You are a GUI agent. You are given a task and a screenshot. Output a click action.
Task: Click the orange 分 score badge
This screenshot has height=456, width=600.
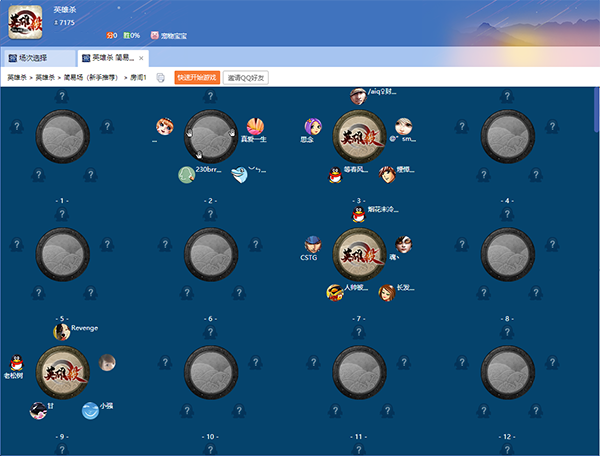(110, 36)
